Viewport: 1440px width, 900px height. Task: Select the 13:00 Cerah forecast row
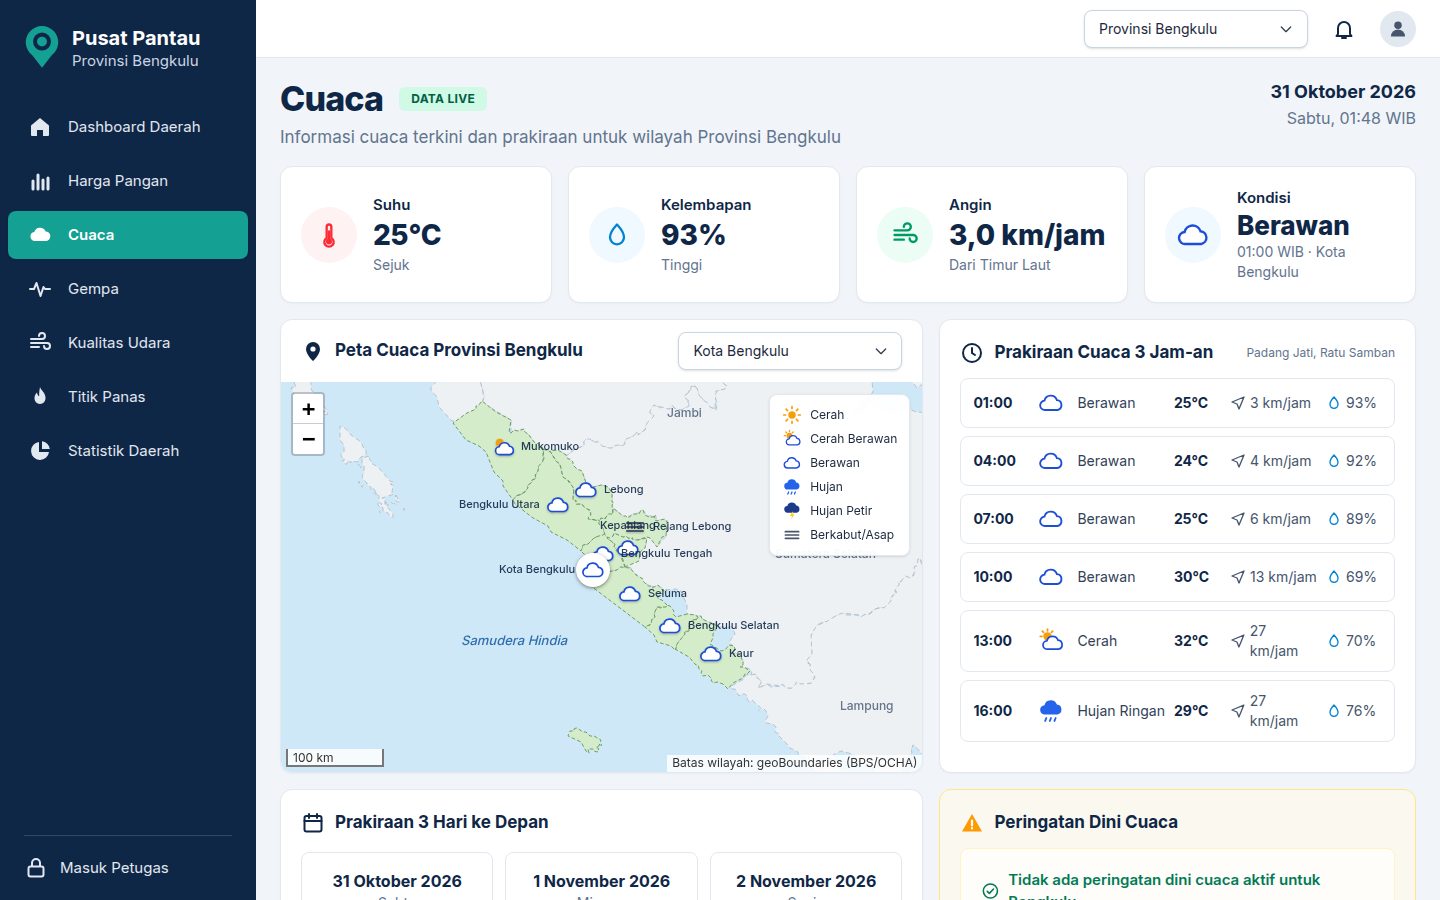[1177, 641]
